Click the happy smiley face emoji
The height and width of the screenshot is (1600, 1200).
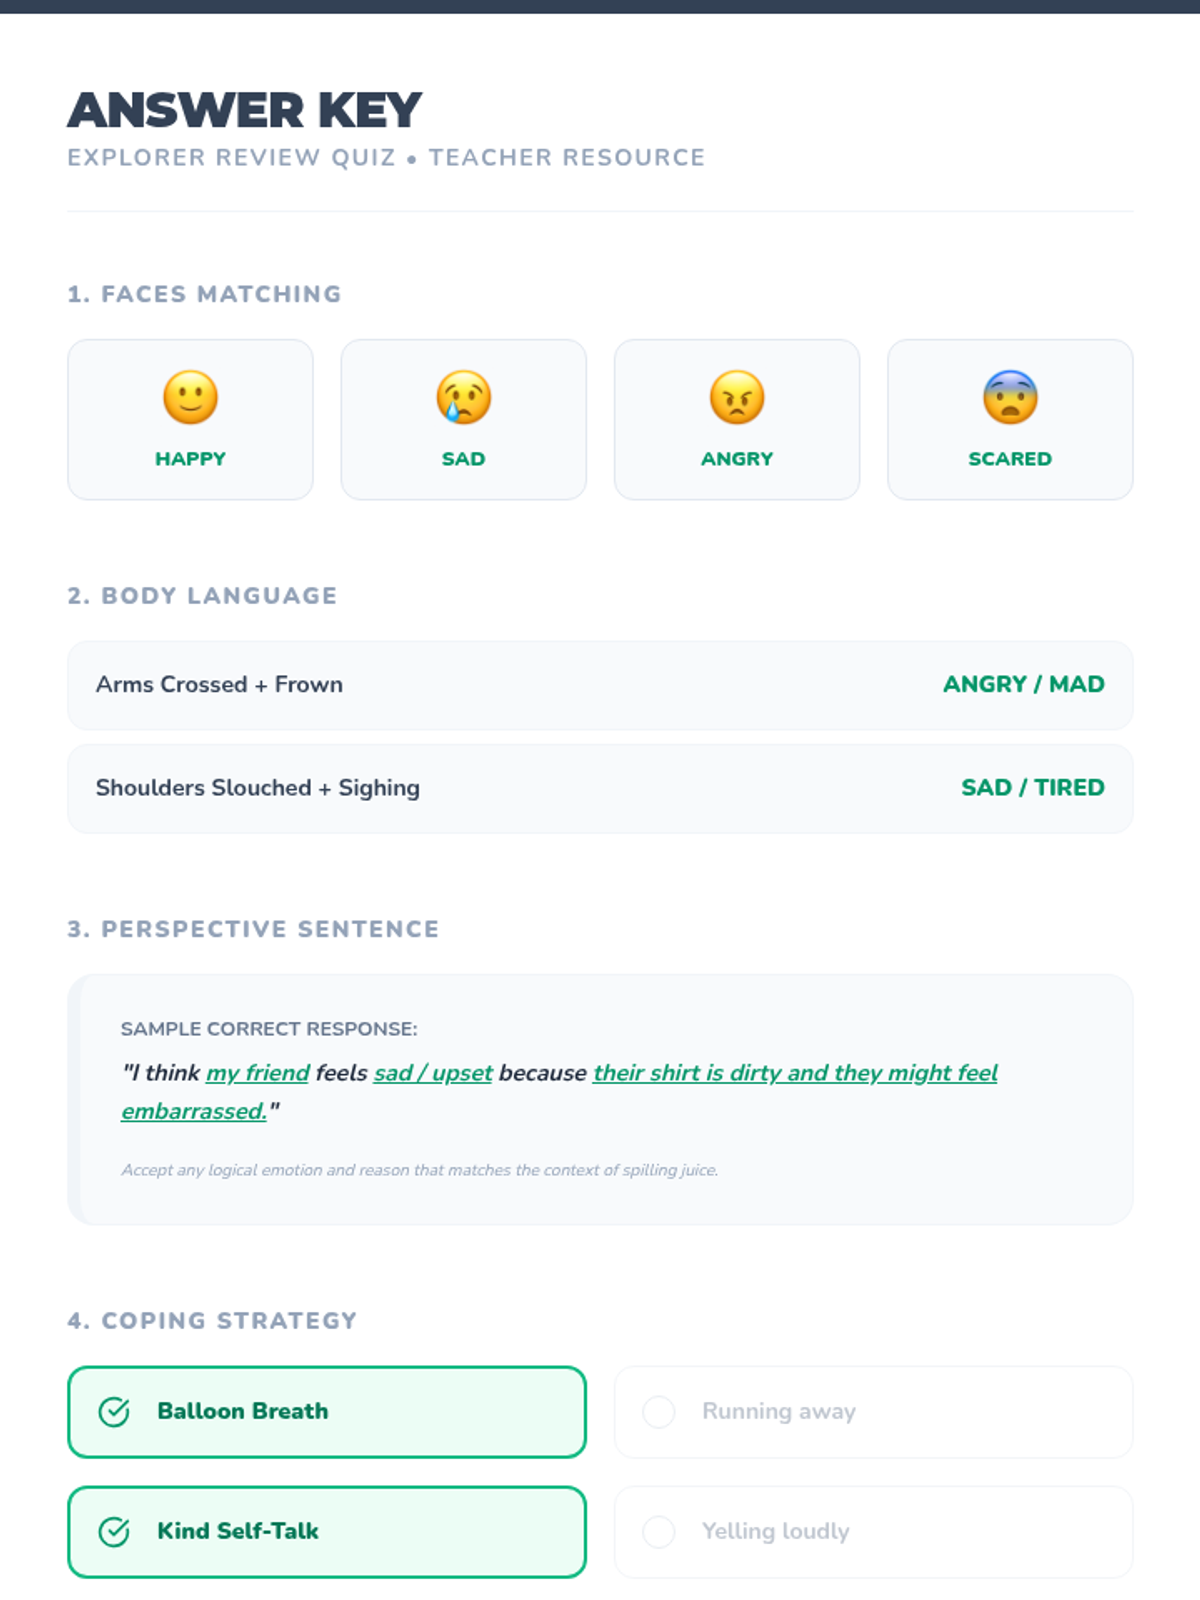tap(190, 397)
